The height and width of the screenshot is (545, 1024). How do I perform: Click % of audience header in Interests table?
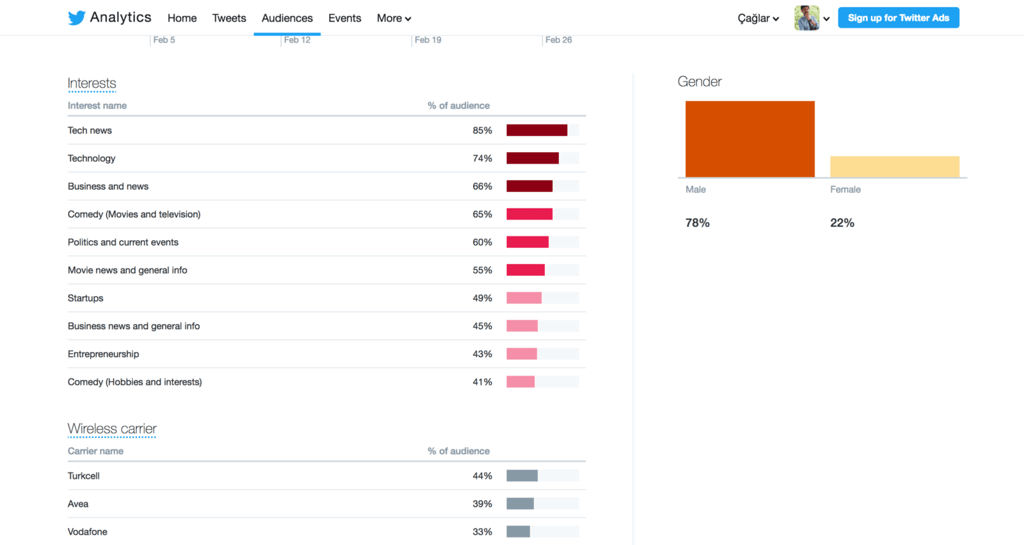click(x=458, y=106)
